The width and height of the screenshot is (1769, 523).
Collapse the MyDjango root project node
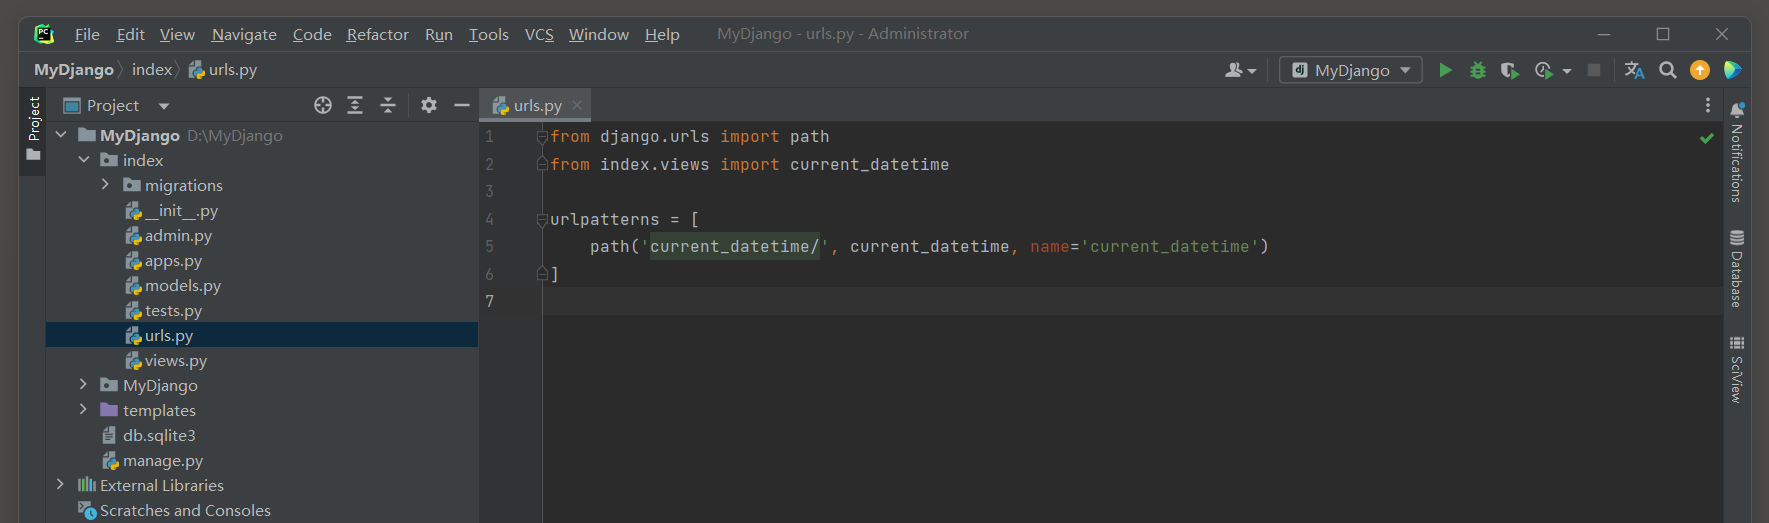coord(61,135)
